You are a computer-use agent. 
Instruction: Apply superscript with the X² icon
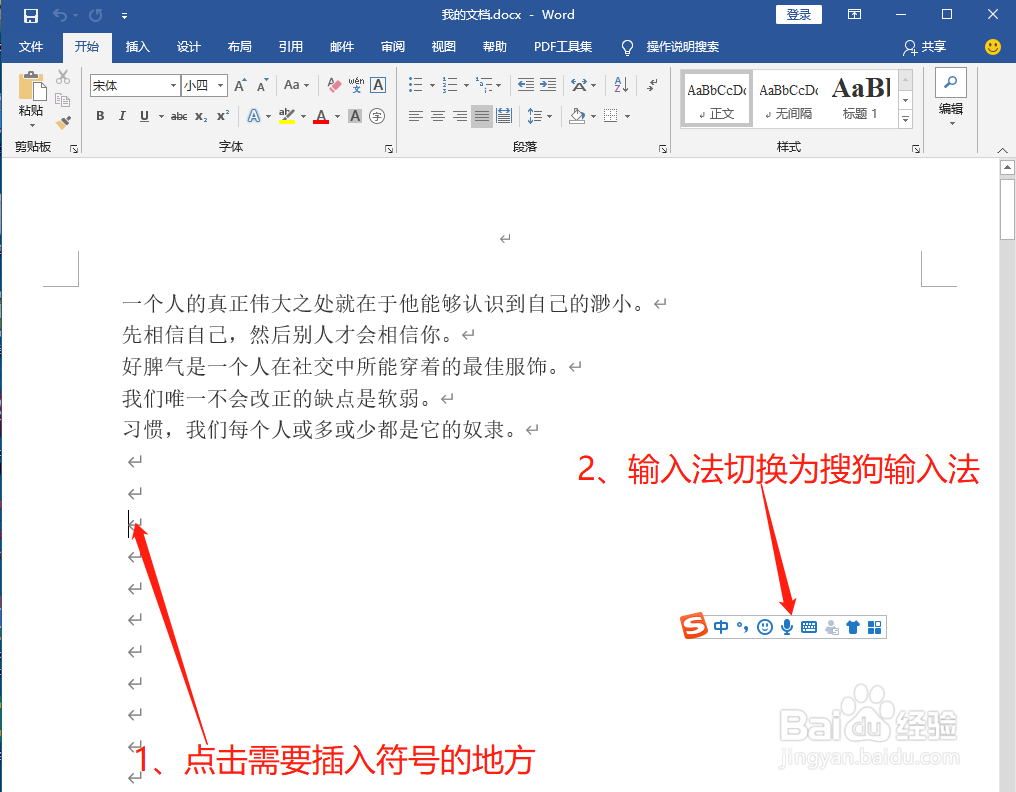point(222,116)
